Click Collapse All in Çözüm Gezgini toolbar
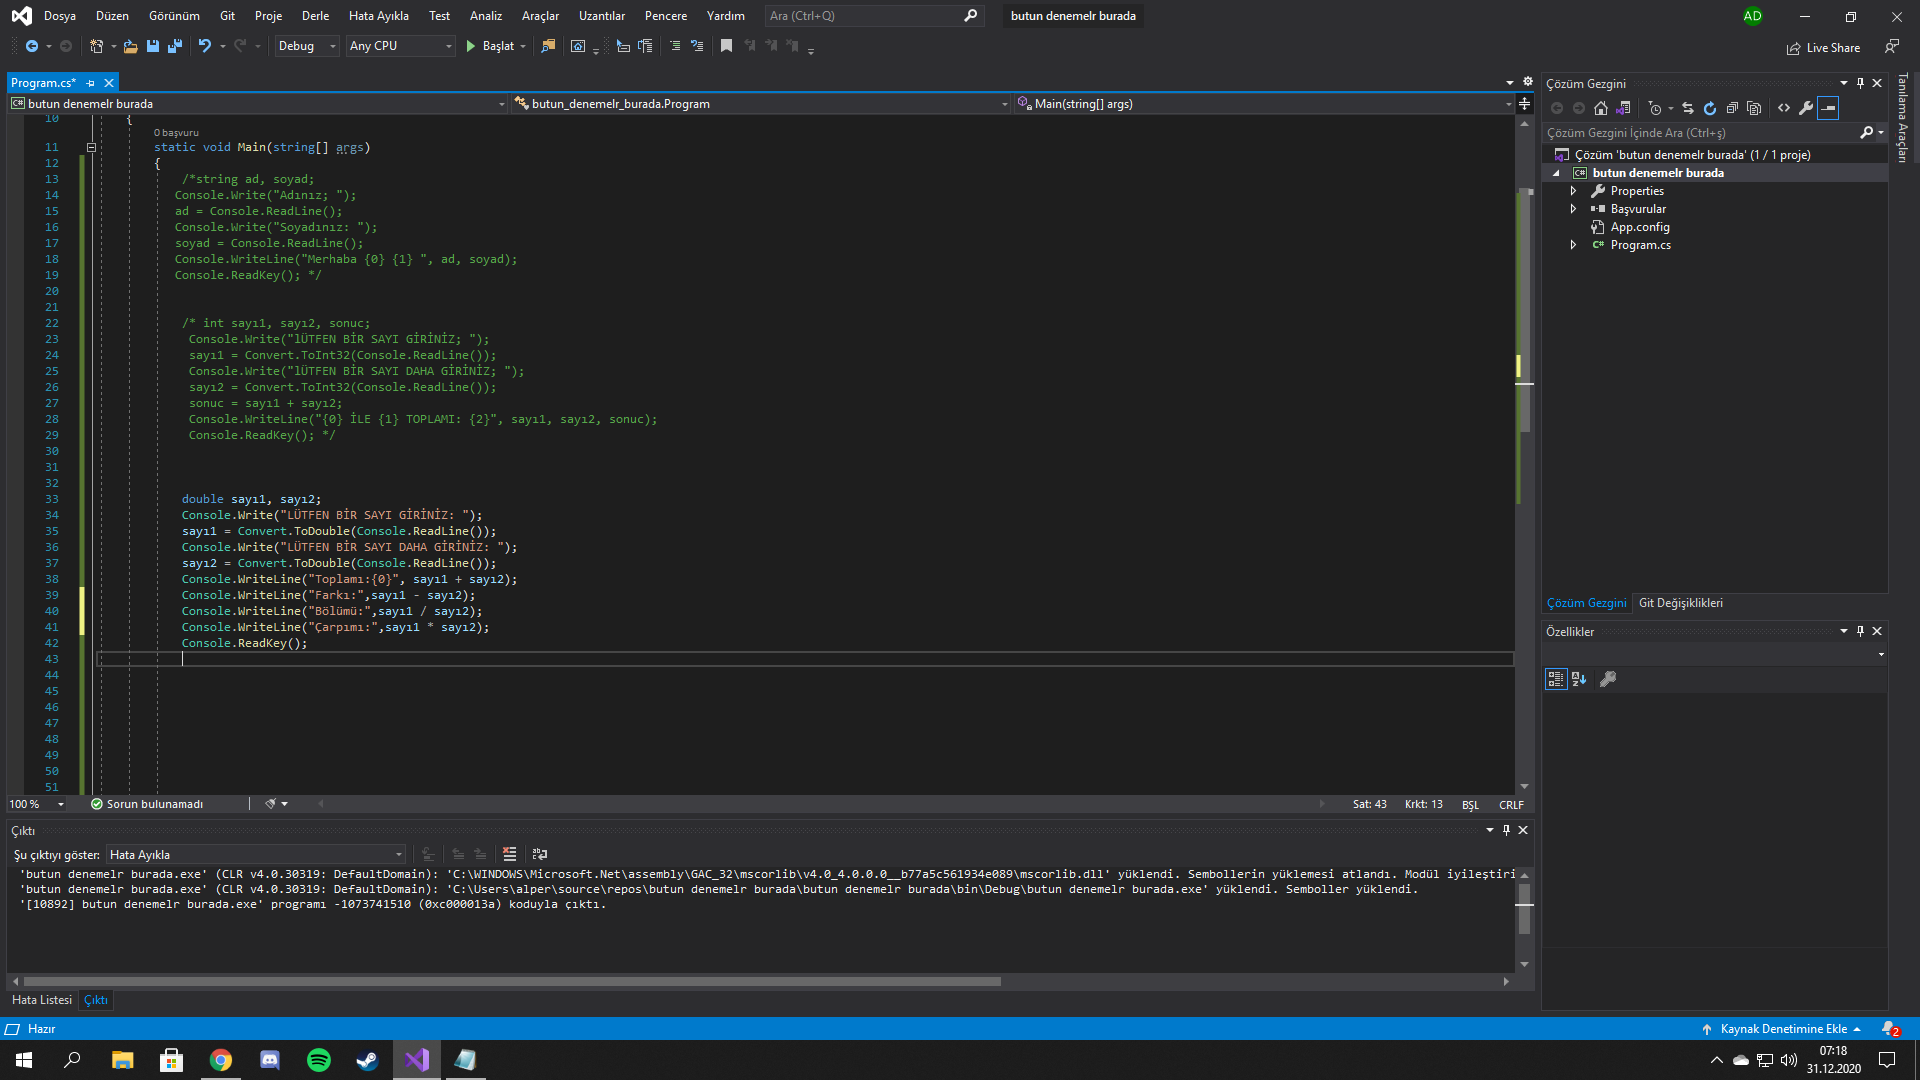 click(x=1732, y=108)
